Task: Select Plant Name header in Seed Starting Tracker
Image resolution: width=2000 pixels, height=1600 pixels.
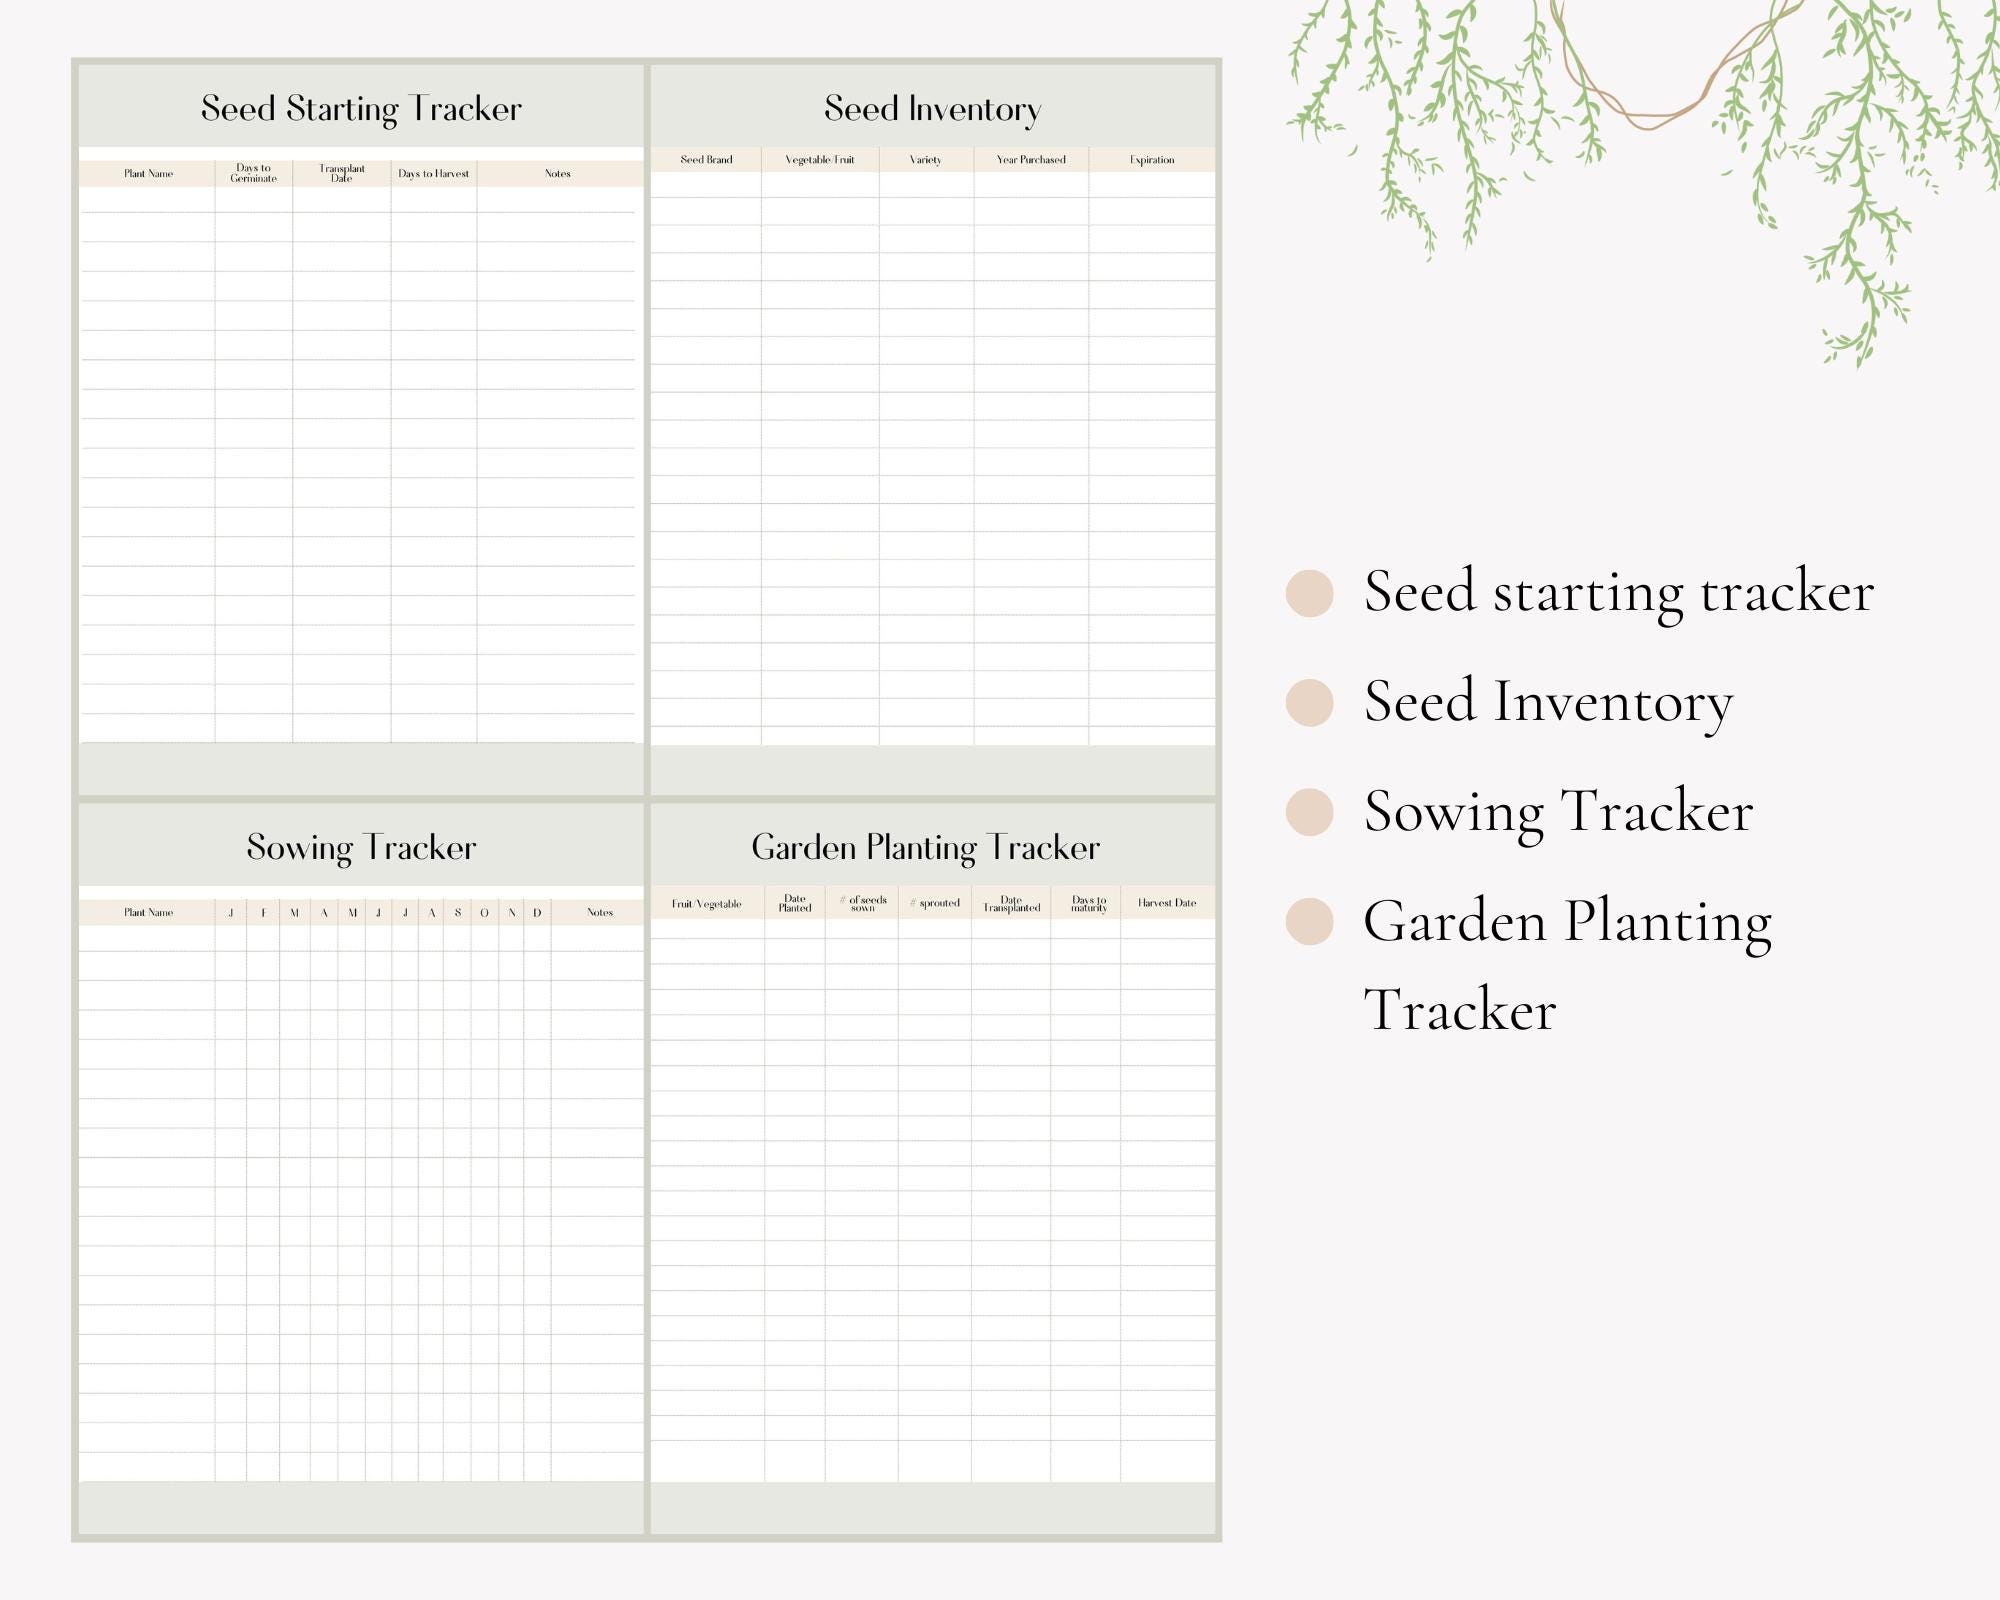Action: pyautogui.click(x=148, y=174)
